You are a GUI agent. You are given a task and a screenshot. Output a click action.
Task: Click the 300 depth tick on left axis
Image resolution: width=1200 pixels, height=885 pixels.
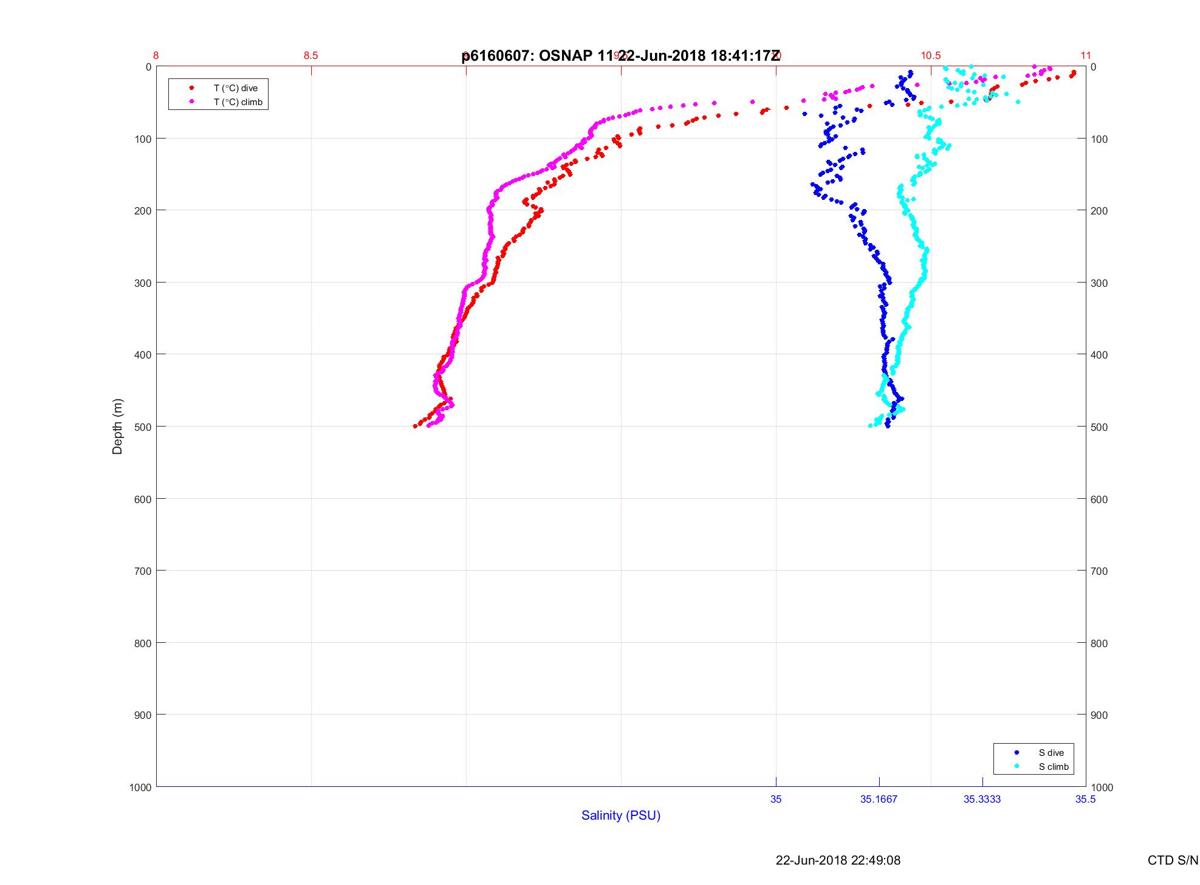point(142,283)
